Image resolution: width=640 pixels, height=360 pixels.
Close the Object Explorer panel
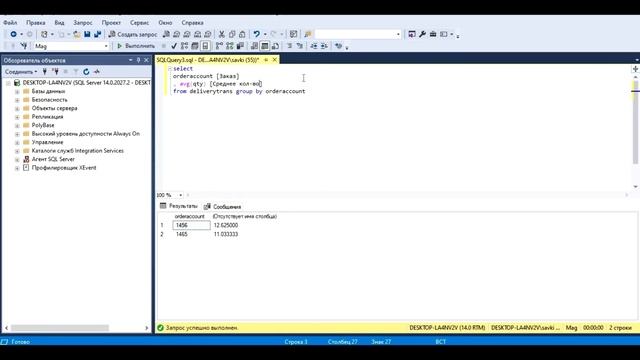[x=147, y=60]
